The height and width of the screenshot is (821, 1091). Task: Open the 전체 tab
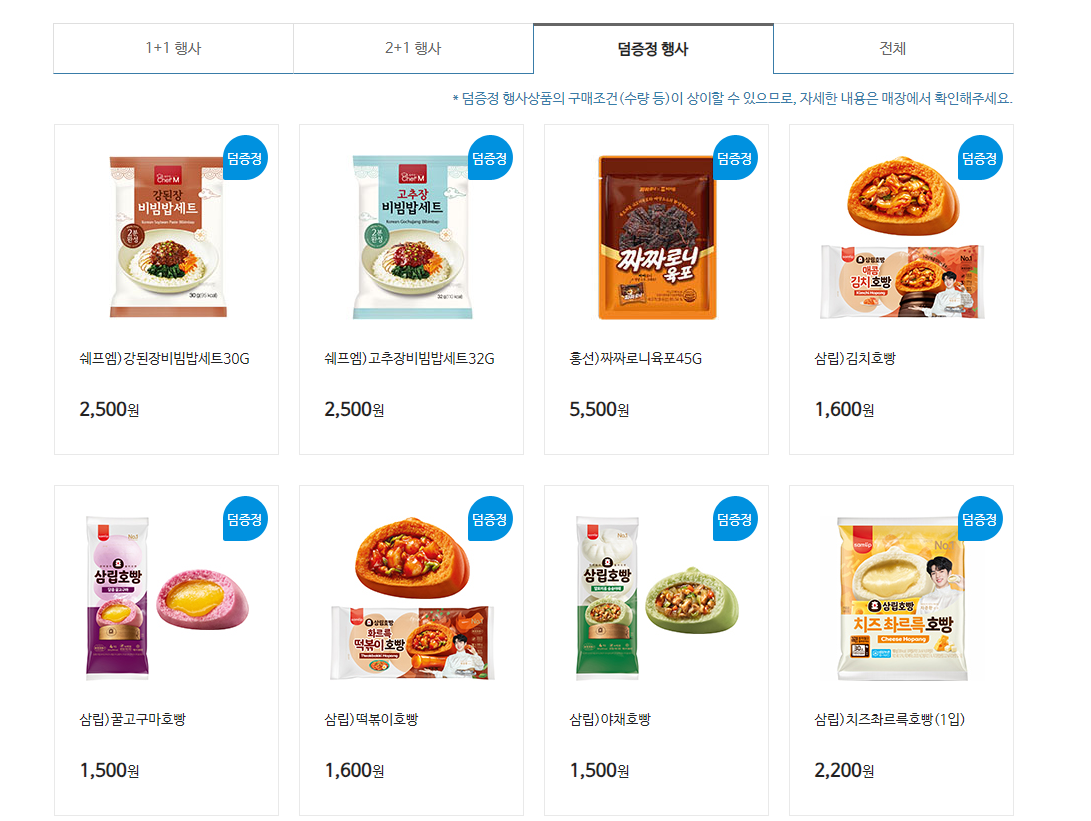893,48
